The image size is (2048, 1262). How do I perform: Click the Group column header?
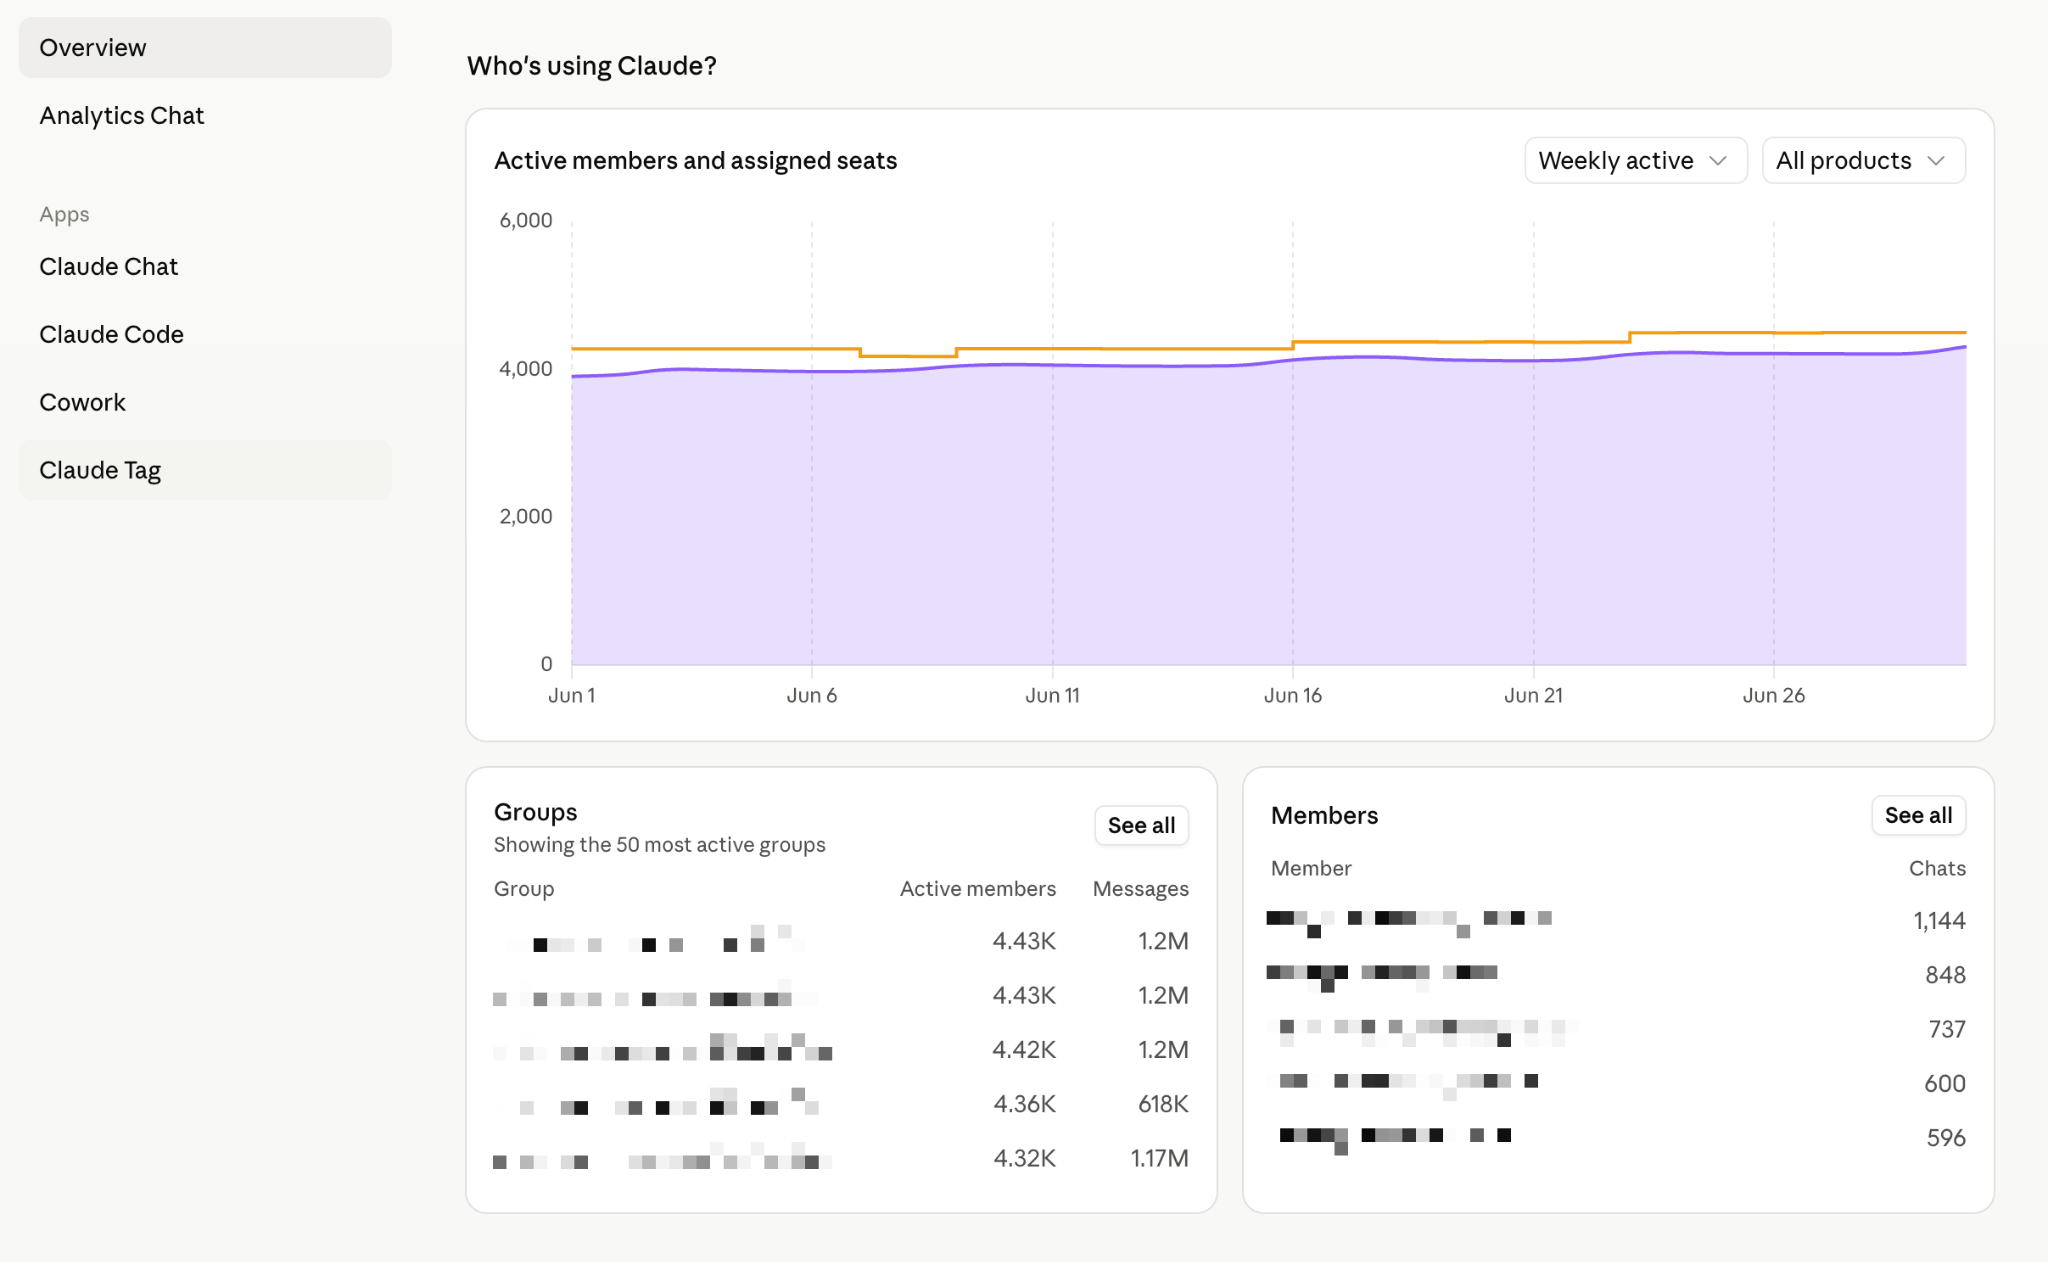pyautogui.click(x=523, y=888)
